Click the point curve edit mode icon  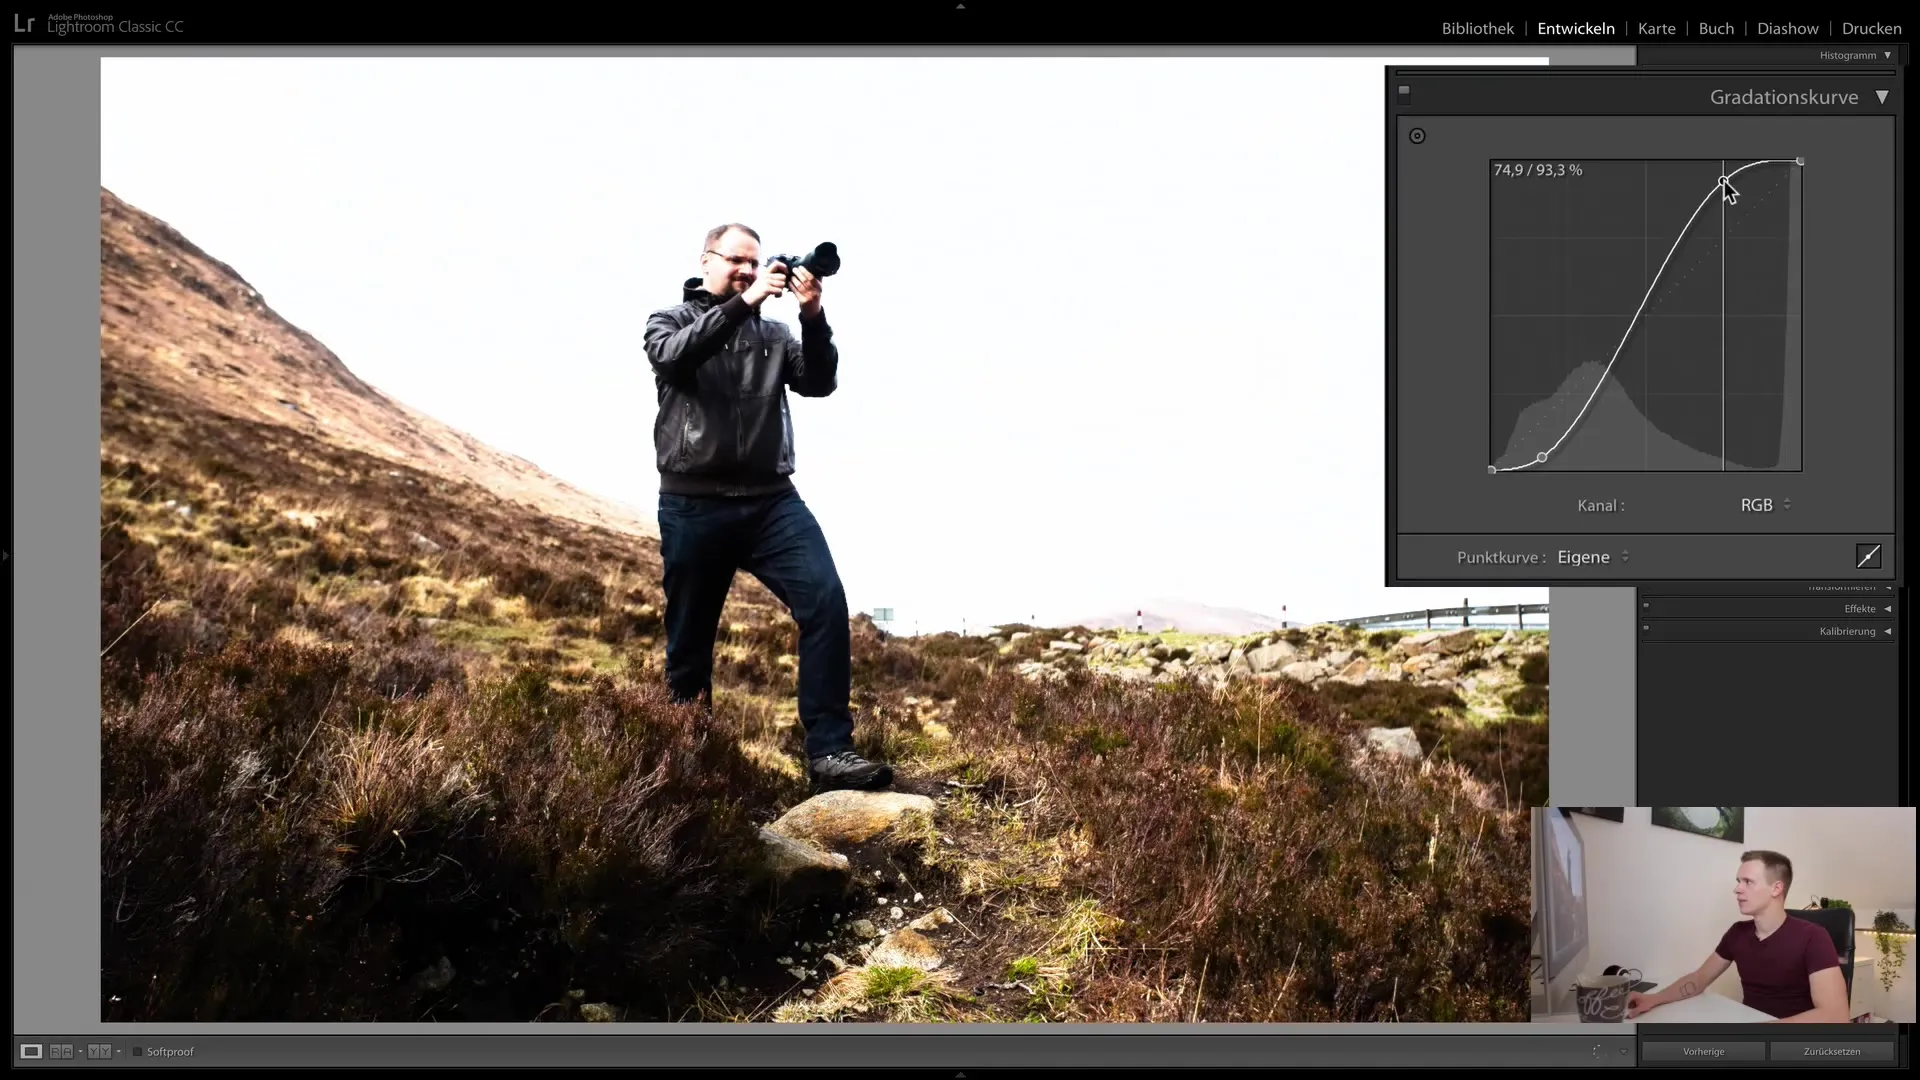1868,556
